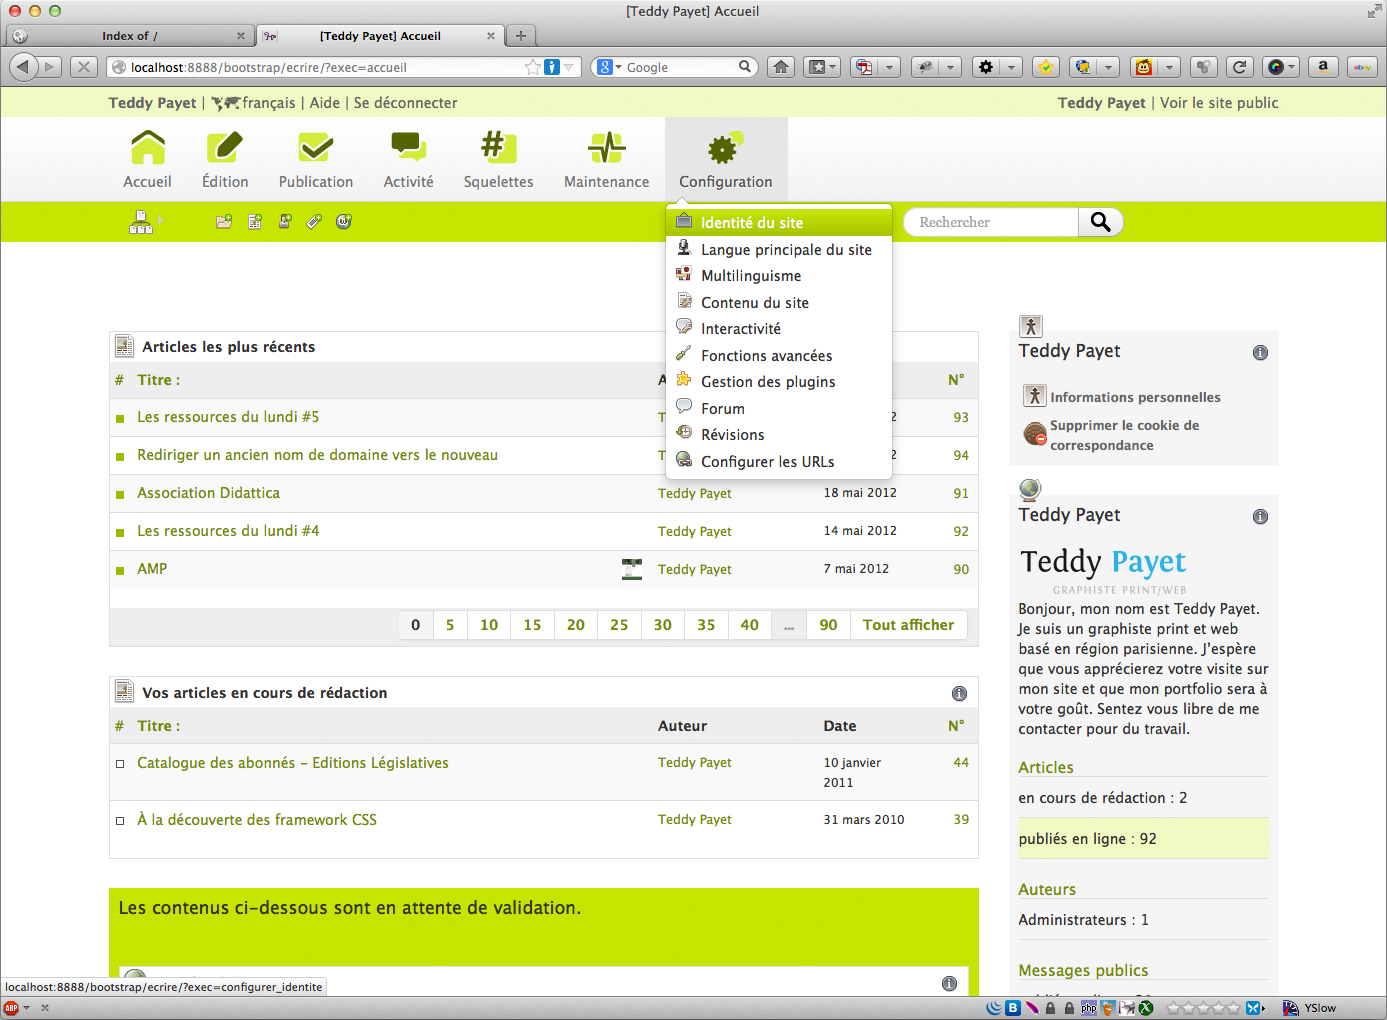Click Tout afficher in the pagination

pos(908,625)
